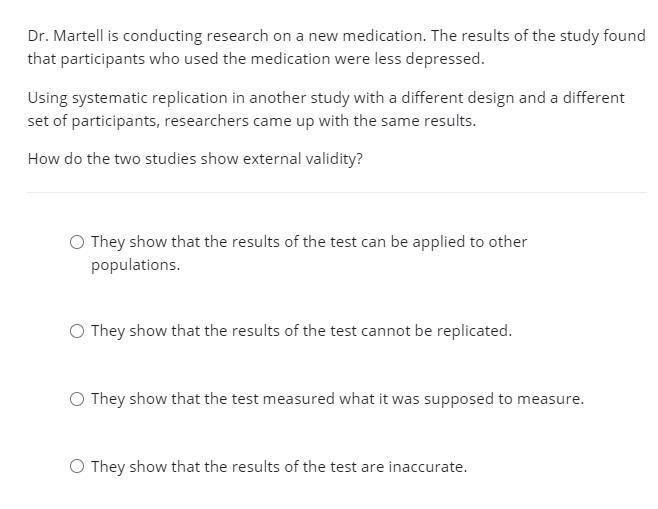The width and height of the screenshot is (658, 509).
Task: Select the 'applied to other populations' radio button
Action: click(77, 242)
